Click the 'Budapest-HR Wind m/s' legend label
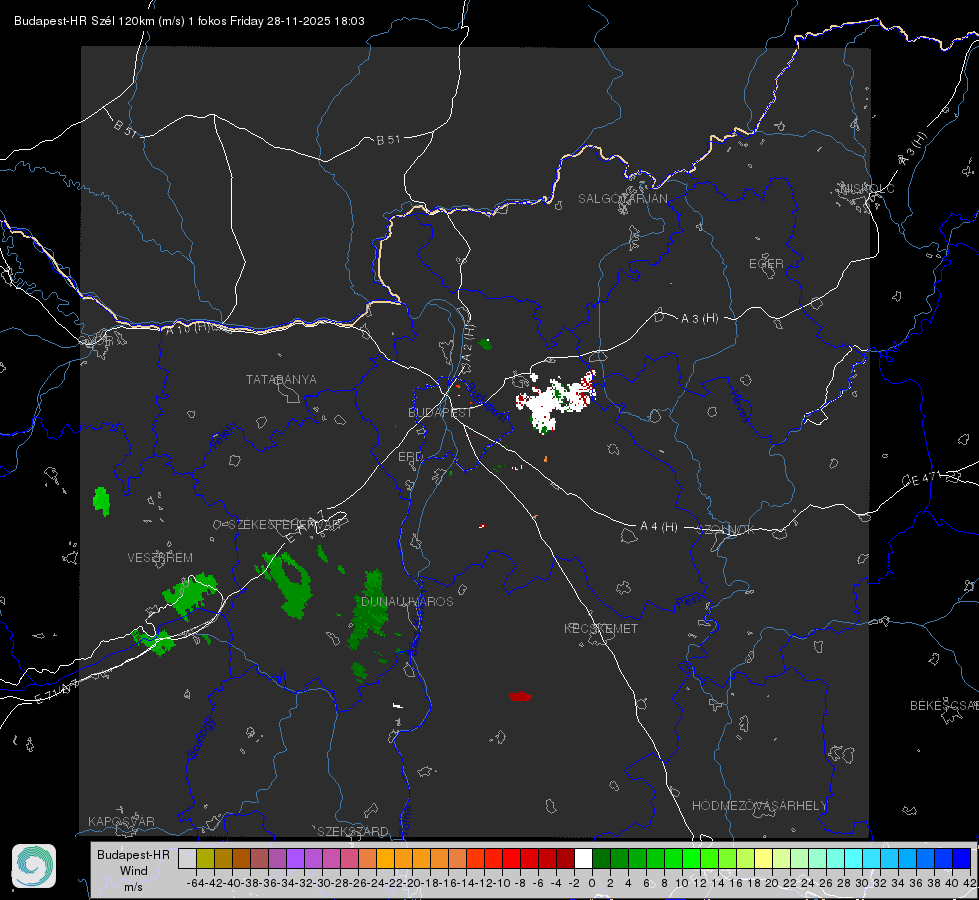Viewport: 979px width, 900px height. point(133,871)
